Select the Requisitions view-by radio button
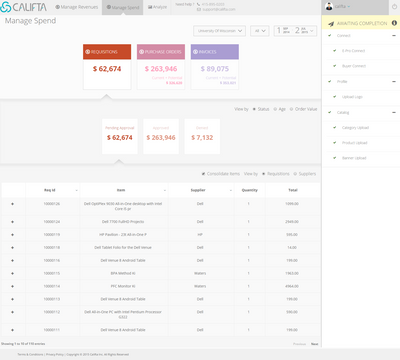The image size is (400, 360). pyautogui.click(x=263, y=174)
